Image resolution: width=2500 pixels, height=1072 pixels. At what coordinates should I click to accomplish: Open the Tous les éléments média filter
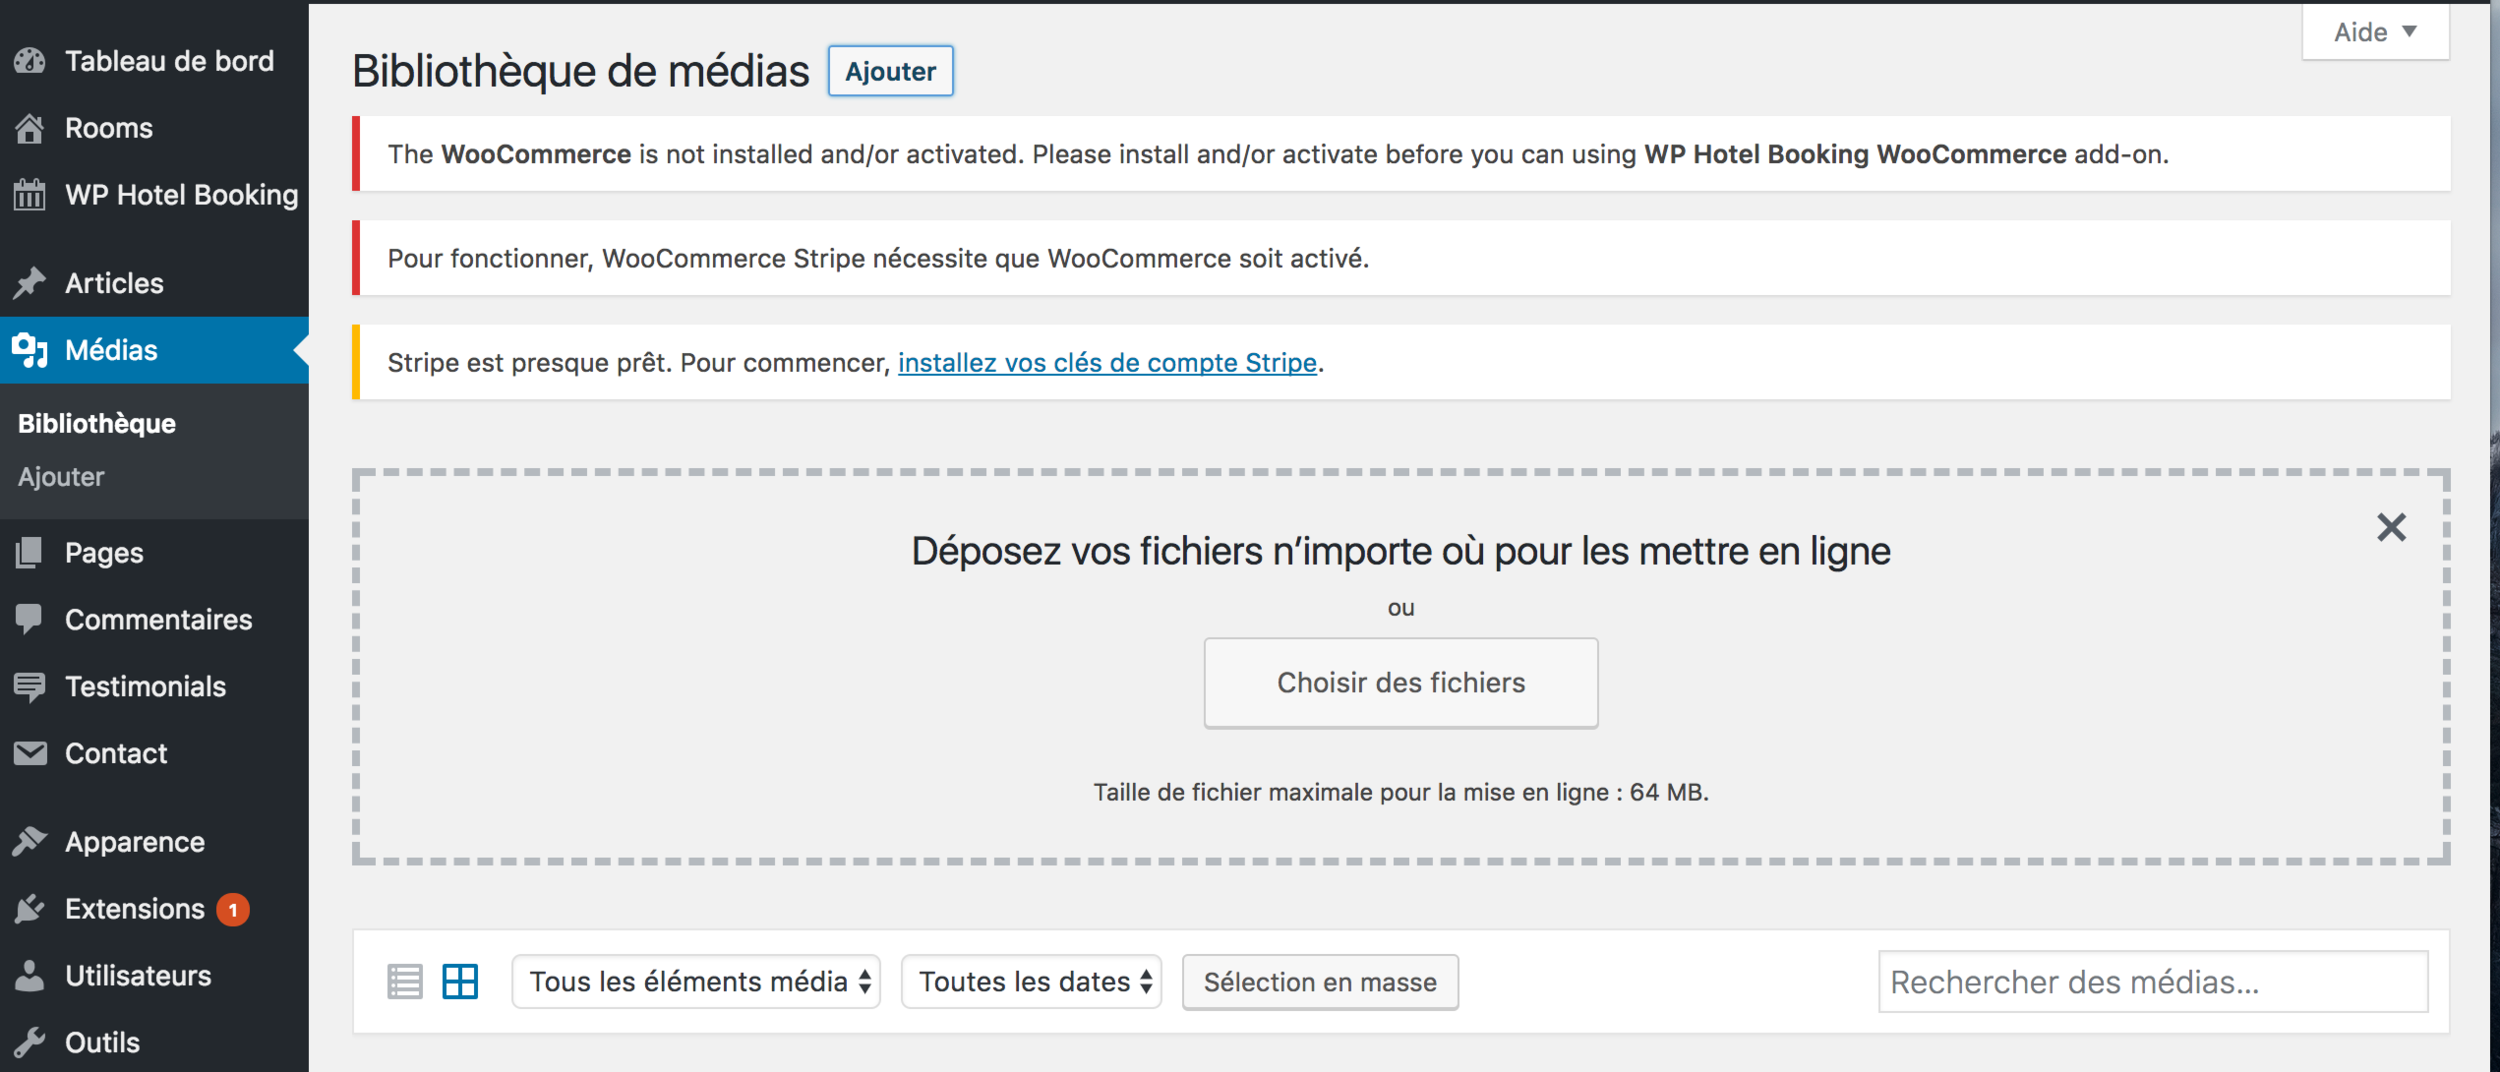pos(696,982)
